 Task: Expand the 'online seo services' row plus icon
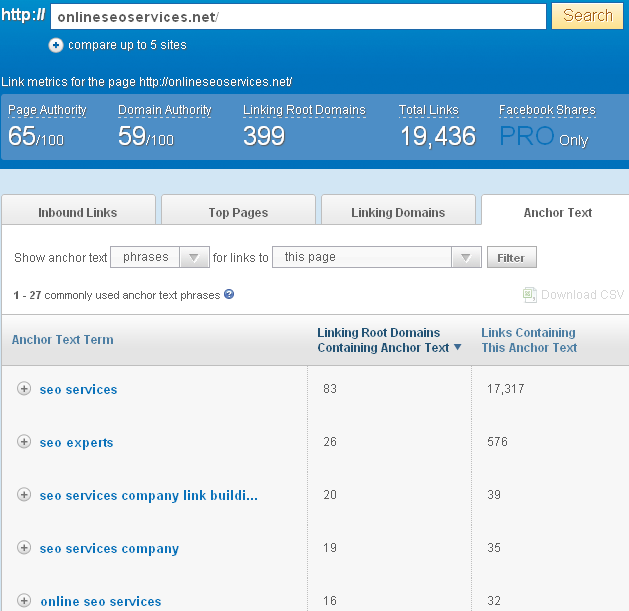pos(24,601)
